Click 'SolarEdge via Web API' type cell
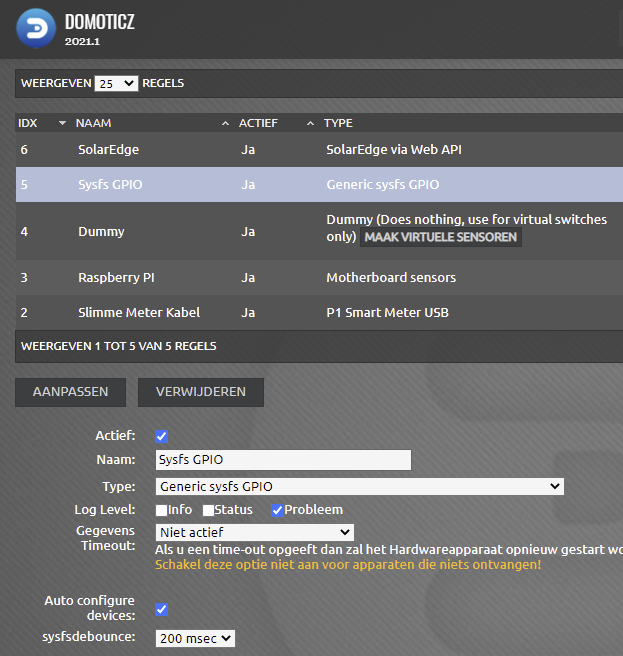Image resolution: width=623 pixels, height=656 pixels. click(394, 150)
